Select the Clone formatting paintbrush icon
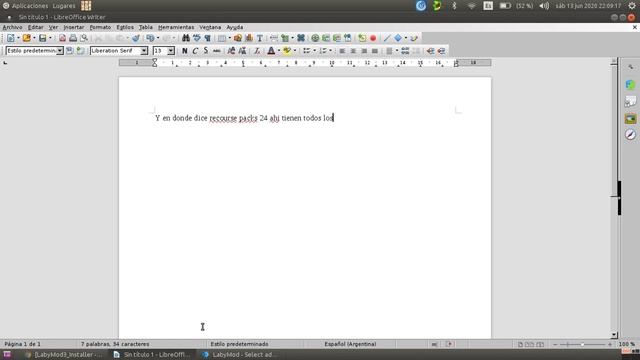Screen dimensions: 640x360 (x=136, y=38)
